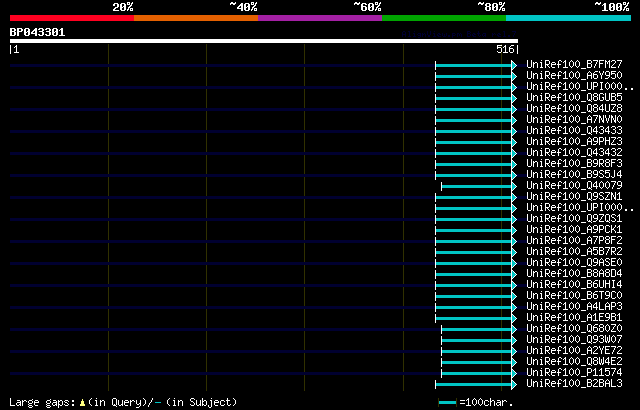
Task: Select the UniRef100_A2YE72 label
Action: 574,351
